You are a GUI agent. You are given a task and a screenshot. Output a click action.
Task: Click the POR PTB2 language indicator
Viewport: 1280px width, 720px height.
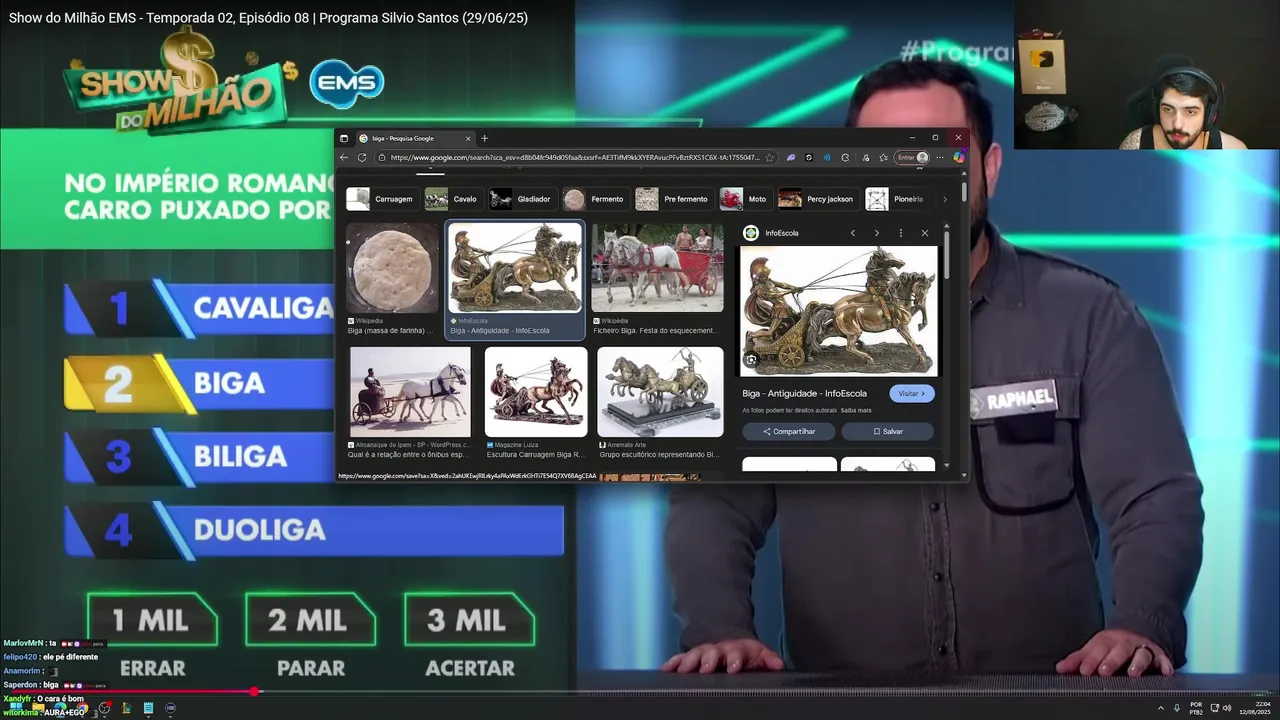1196,708
